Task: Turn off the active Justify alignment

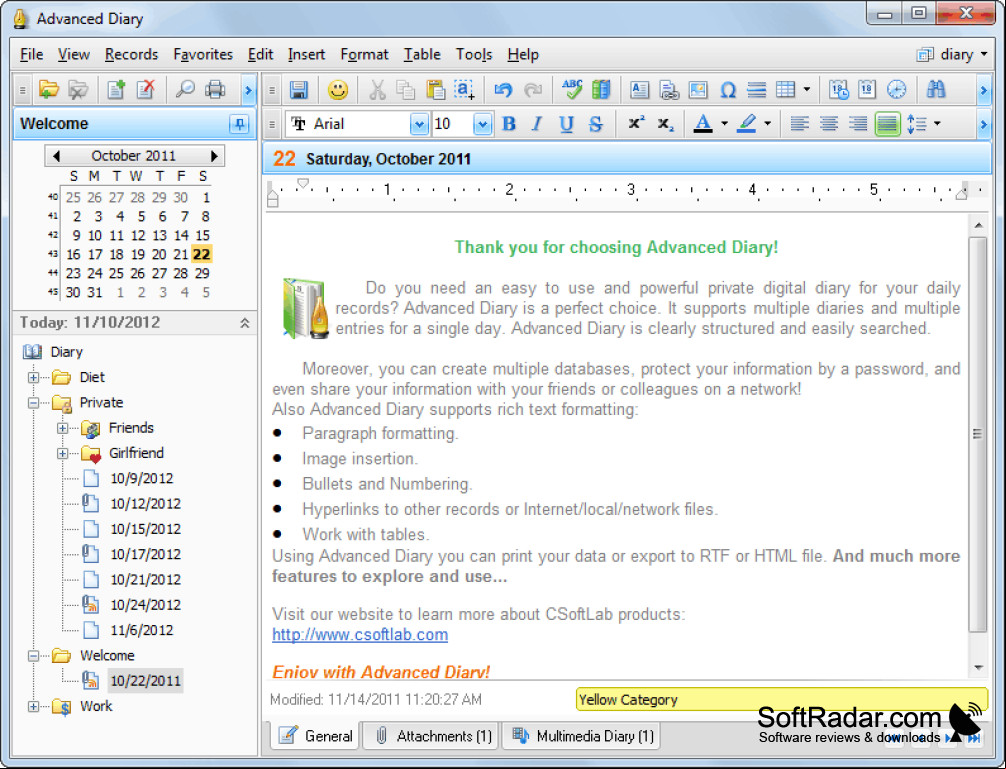Action: tap(887, 124)
